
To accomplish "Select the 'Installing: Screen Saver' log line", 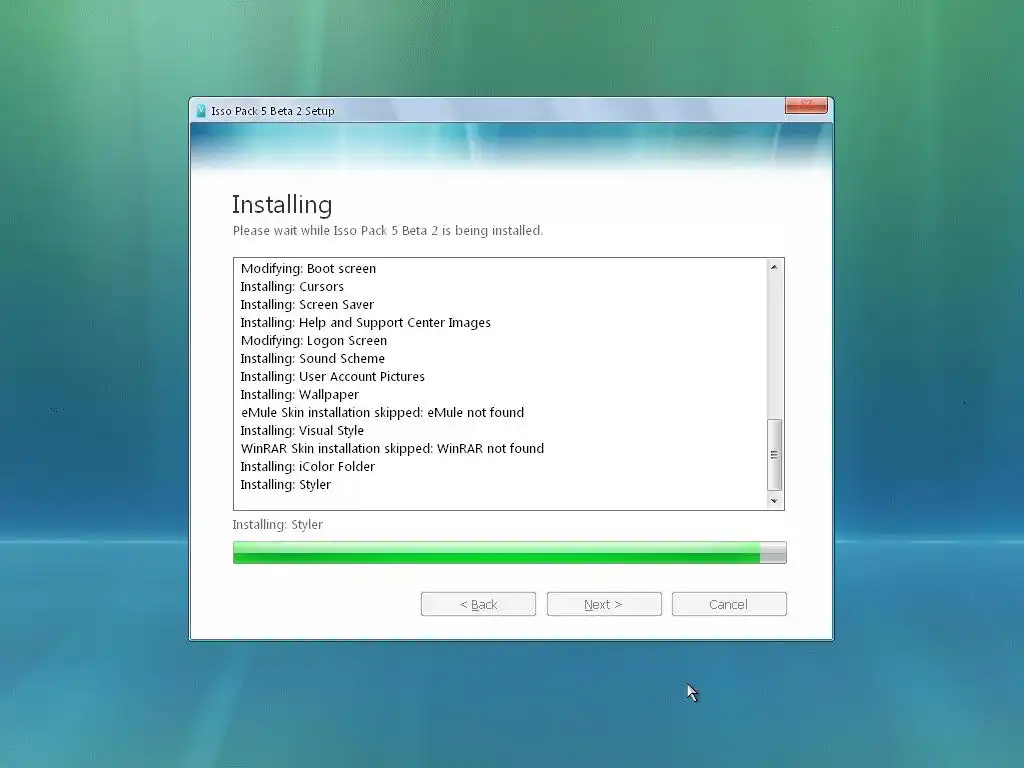I will tap(307, 304).
